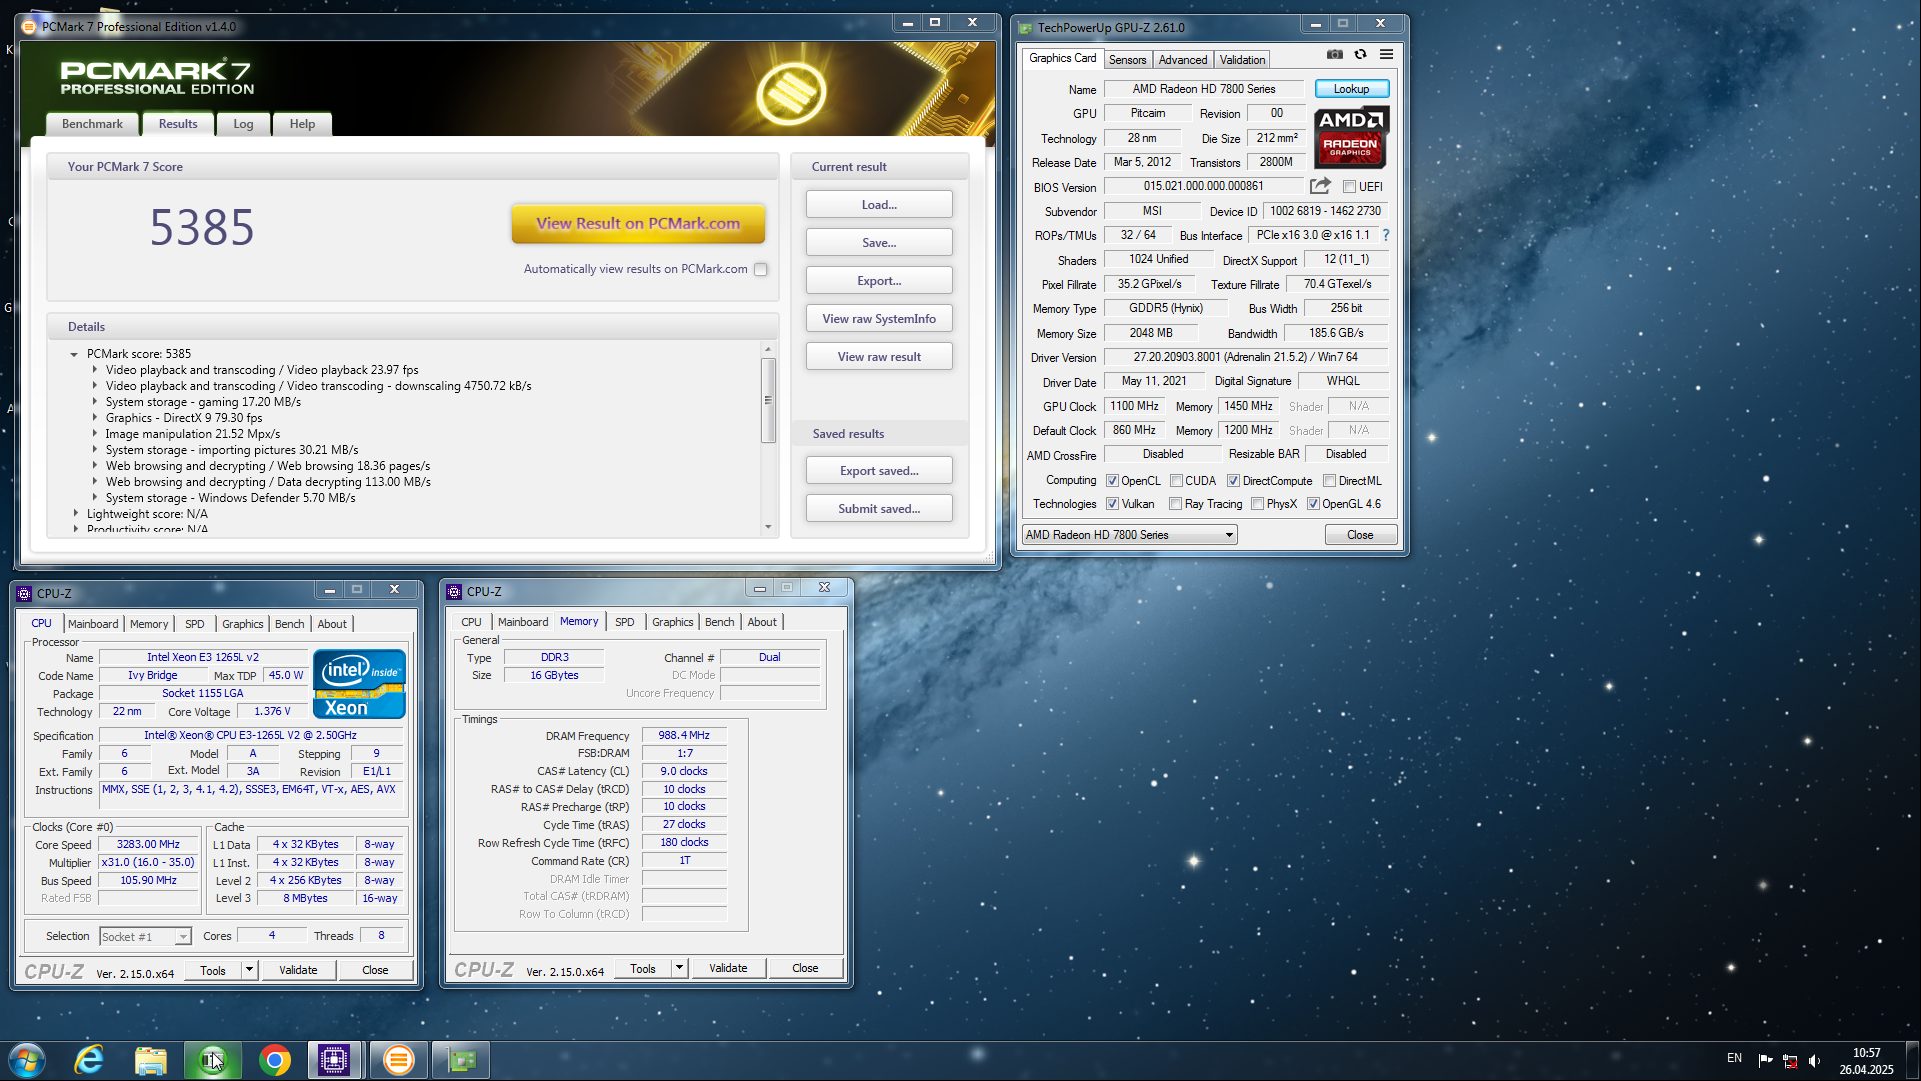Expand the Graphics - DirectX 9 row
Viewport: 1921px width, 1081px height.
pos(95,418)
